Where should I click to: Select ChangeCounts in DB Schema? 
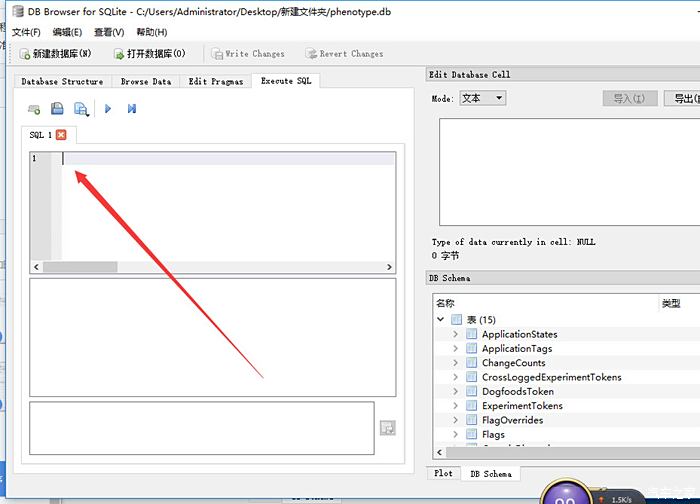[x=513, y=362]
